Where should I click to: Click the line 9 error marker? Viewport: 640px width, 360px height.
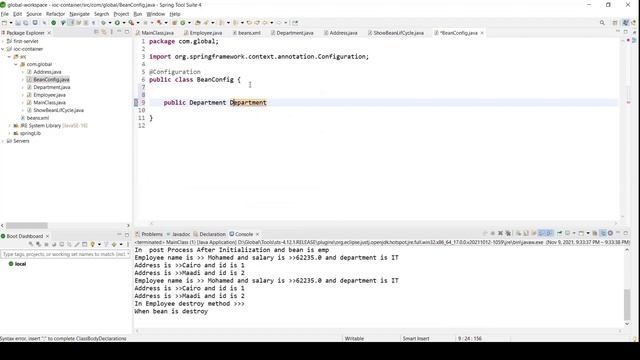136,102
